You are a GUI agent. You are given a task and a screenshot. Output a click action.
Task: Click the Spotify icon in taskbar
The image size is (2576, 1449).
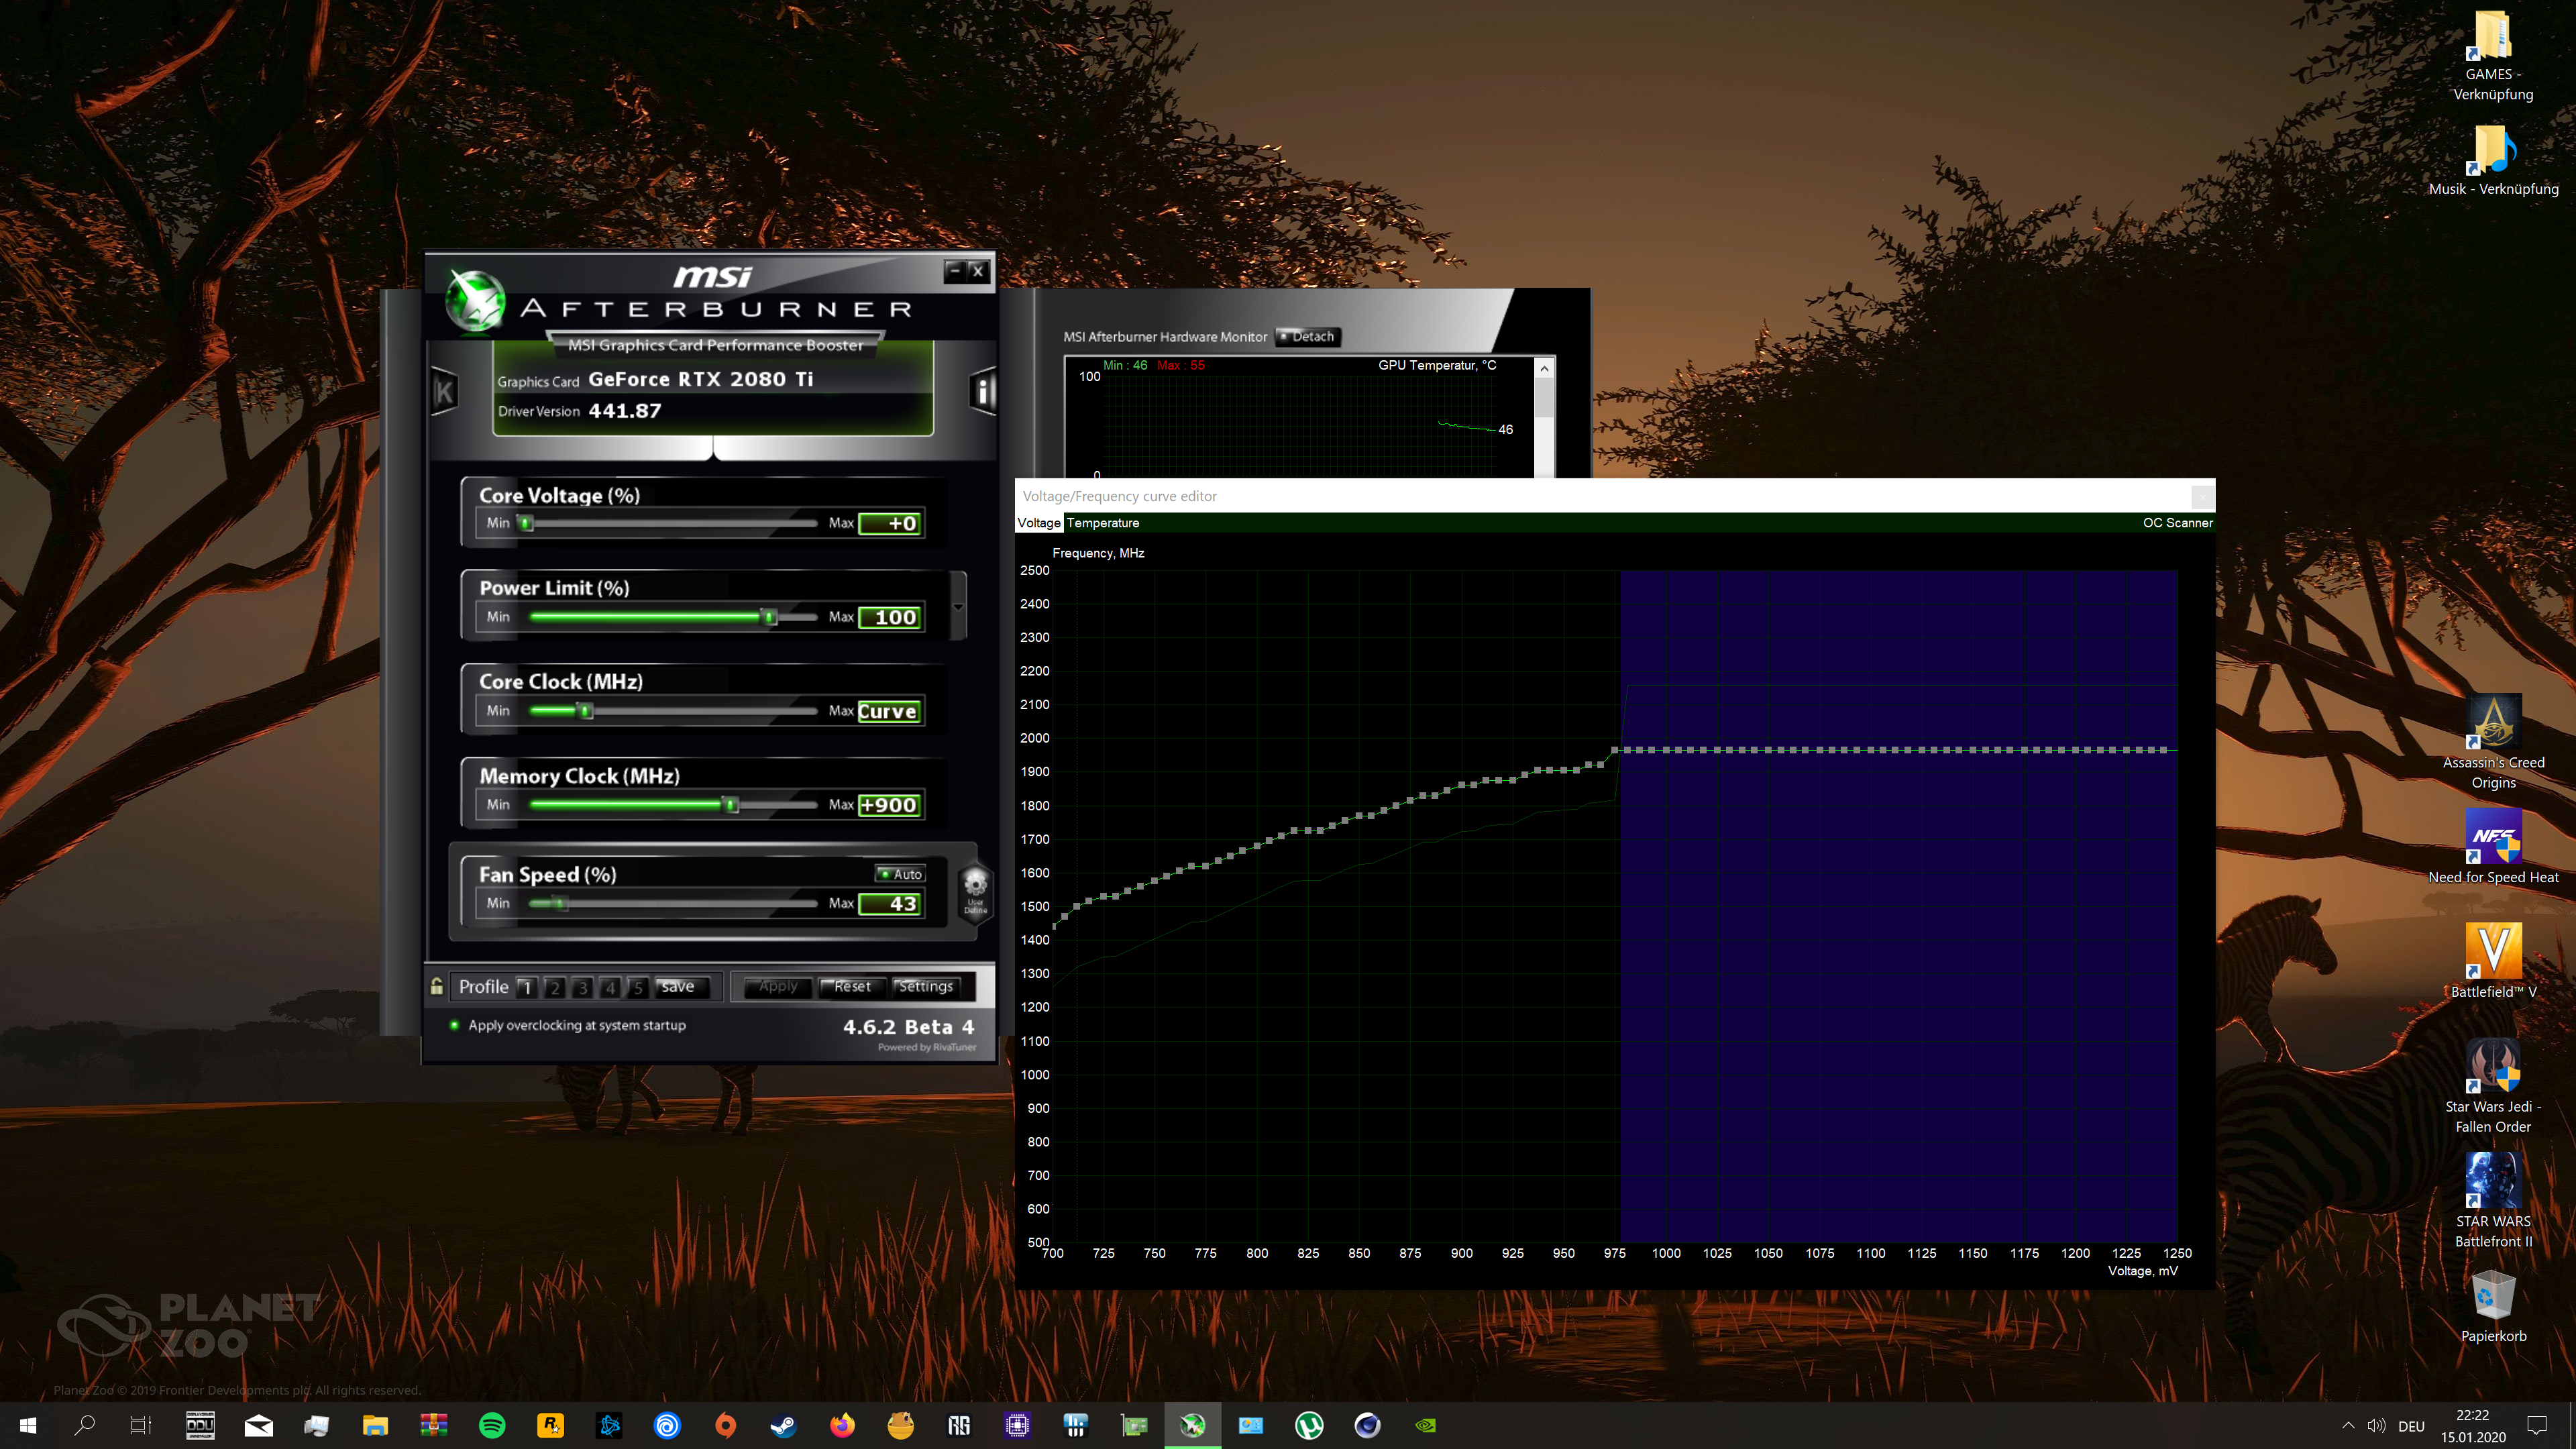[492, 1425]
